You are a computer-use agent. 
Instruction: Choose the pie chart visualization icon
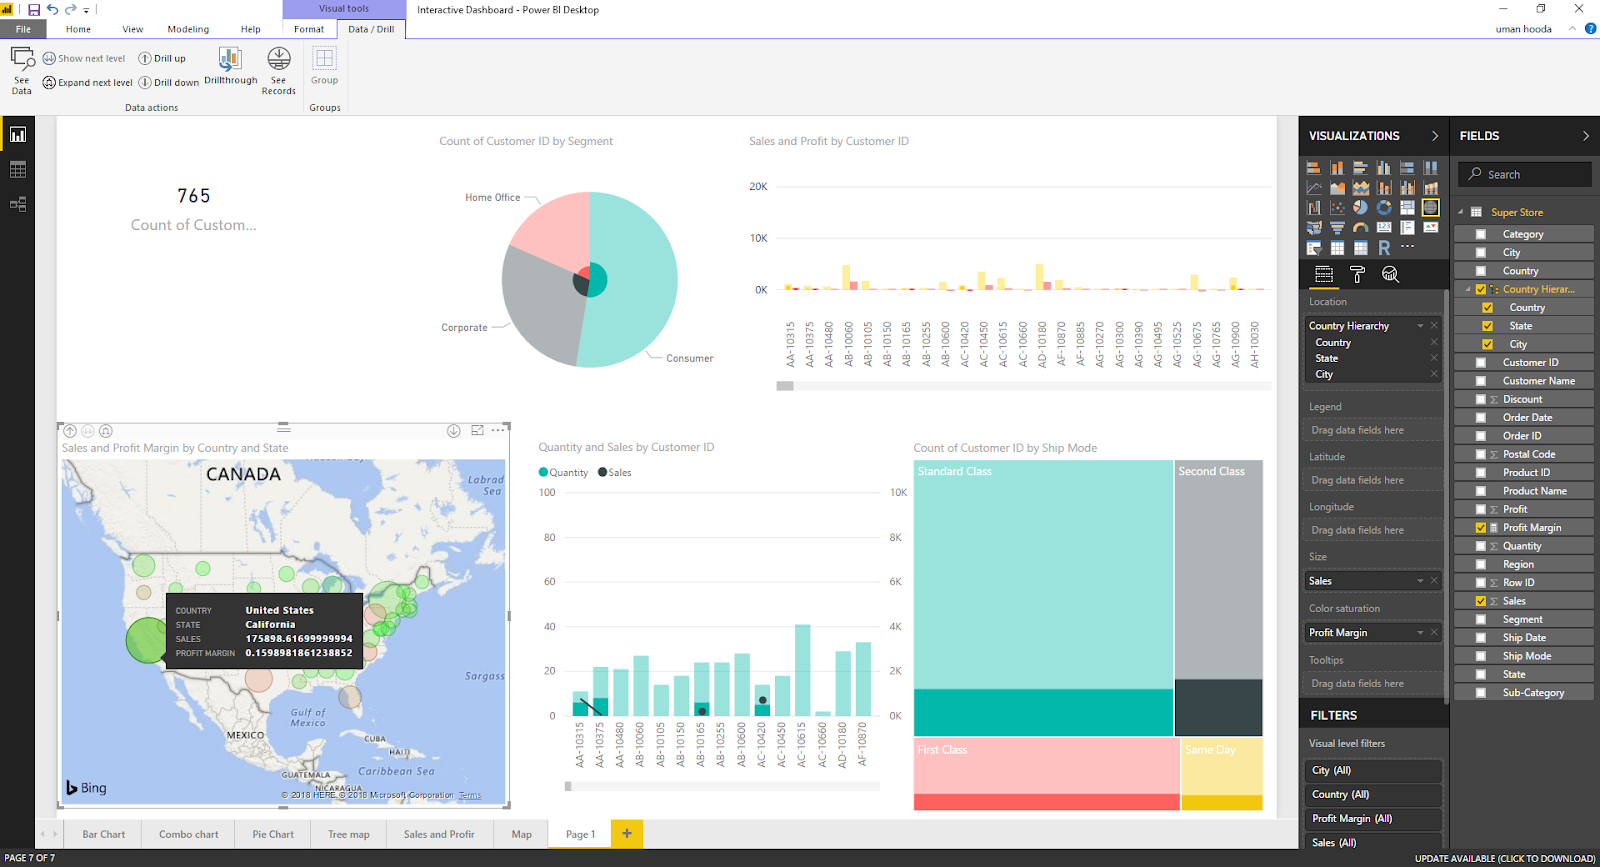pos(1361,208)
